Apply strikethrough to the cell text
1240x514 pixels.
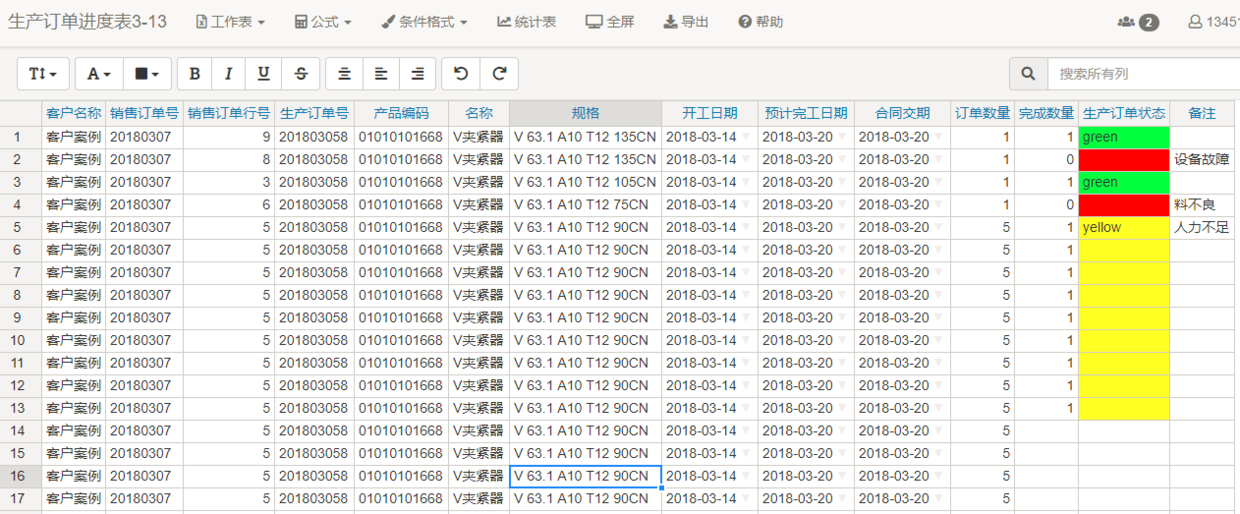tap(300, 74)
